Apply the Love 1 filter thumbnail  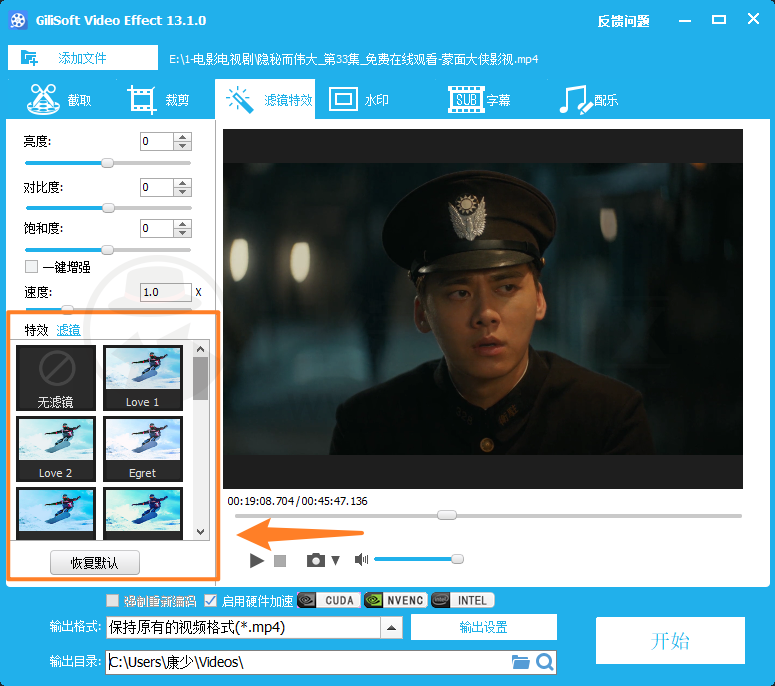pyautogui.click(x=143, y=378)
